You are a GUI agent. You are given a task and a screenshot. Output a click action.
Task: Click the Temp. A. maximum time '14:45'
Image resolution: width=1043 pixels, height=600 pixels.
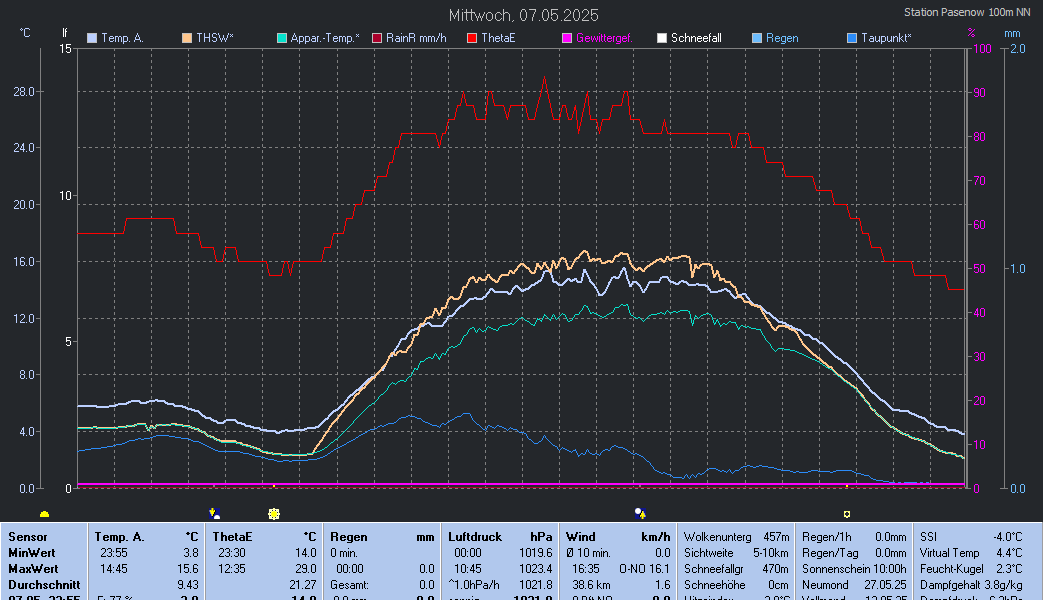[x=114, y=569]
